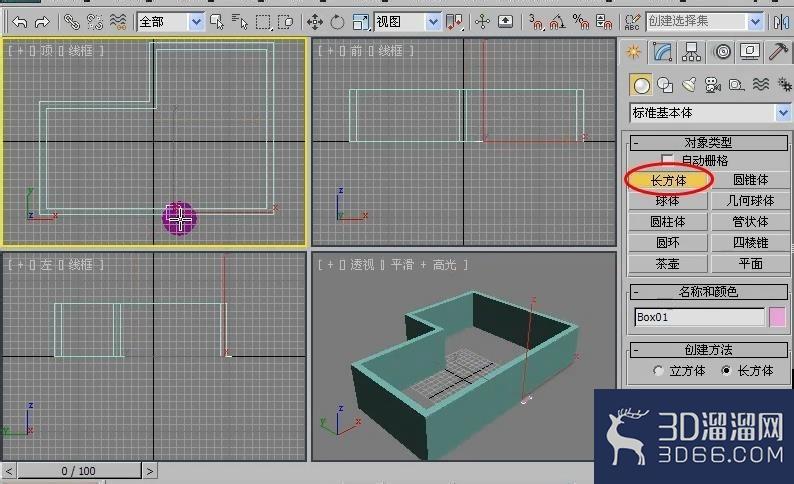Switch to the Utilities hammer tab

coord(778,52)
